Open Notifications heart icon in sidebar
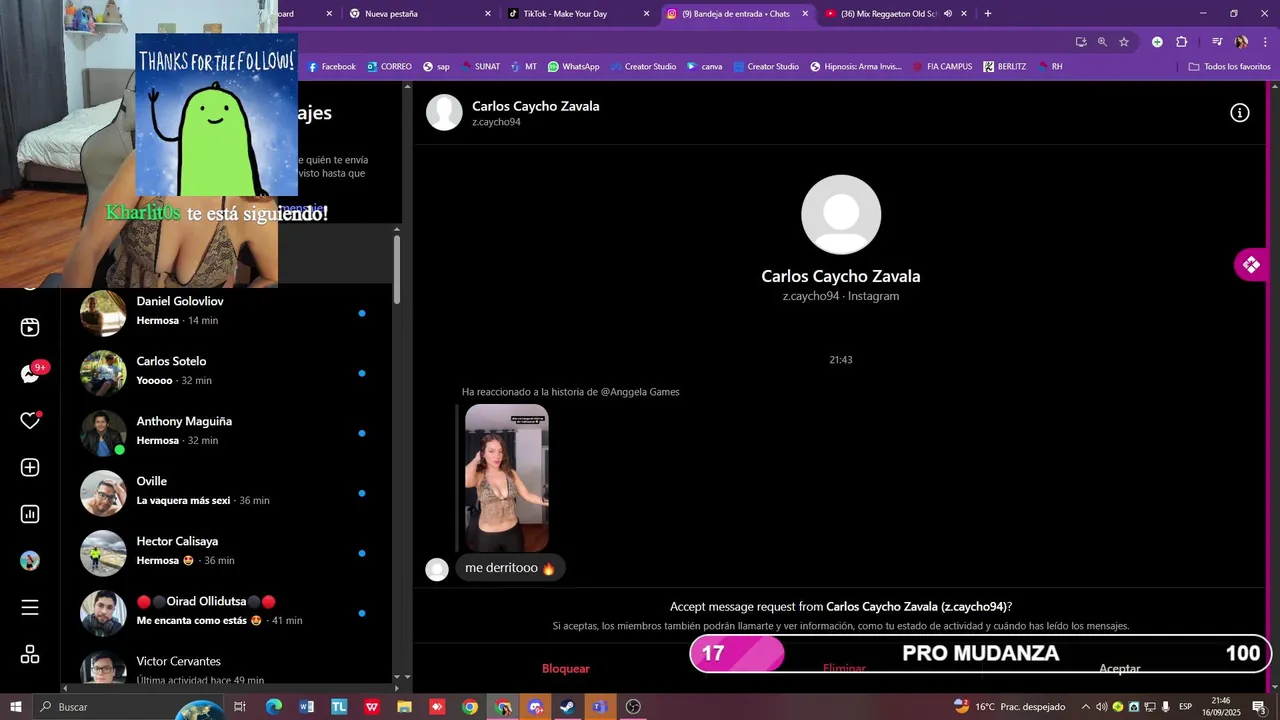This screenshot has height=720, width=1280. (x=30, y=421)
